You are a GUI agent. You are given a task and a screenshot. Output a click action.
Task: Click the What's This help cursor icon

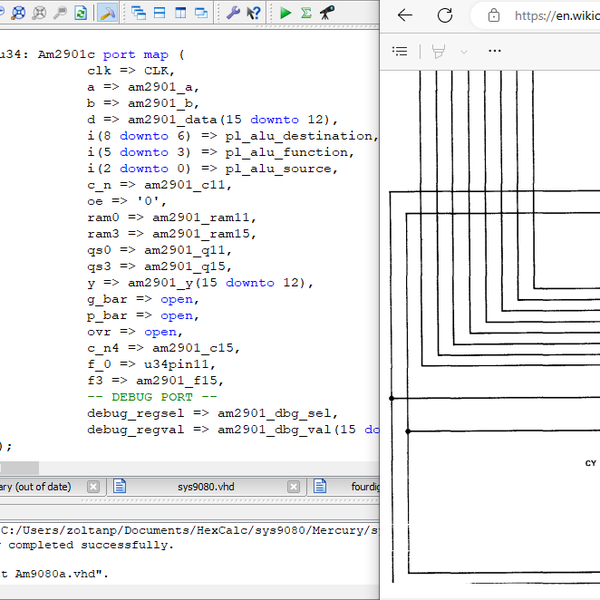(x=255, y=14)
